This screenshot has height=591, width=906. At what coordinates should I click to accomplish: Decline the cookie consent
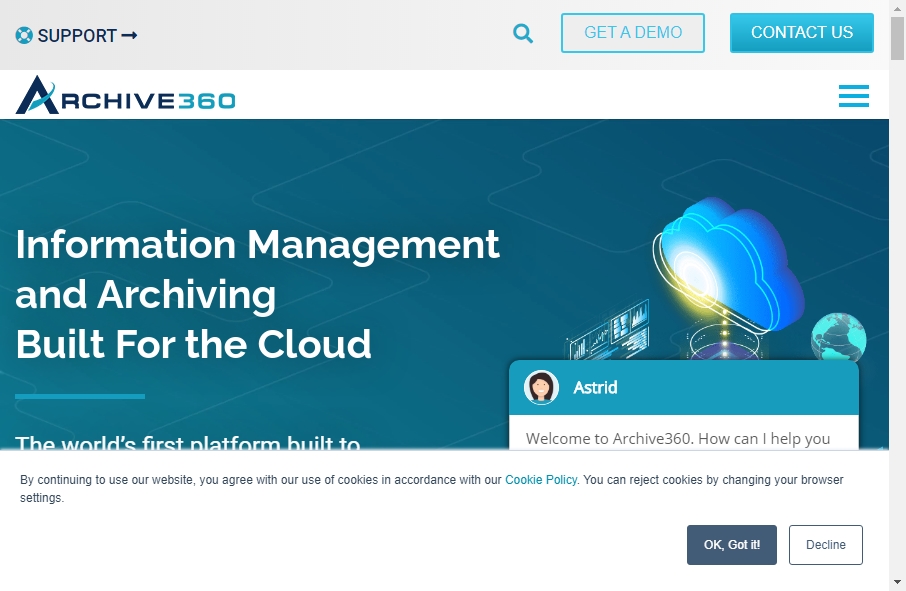tap(825, 545)
